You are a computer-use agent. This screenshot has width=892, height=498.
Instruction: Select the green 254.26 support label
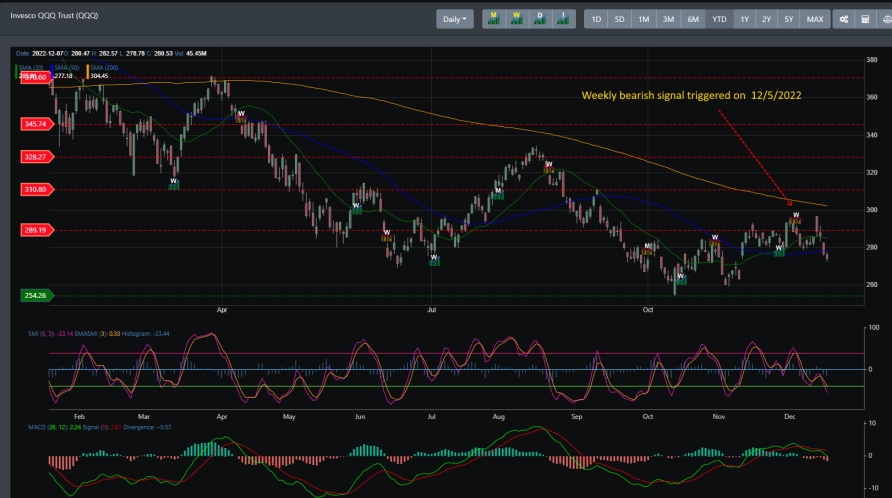(36, 295)
